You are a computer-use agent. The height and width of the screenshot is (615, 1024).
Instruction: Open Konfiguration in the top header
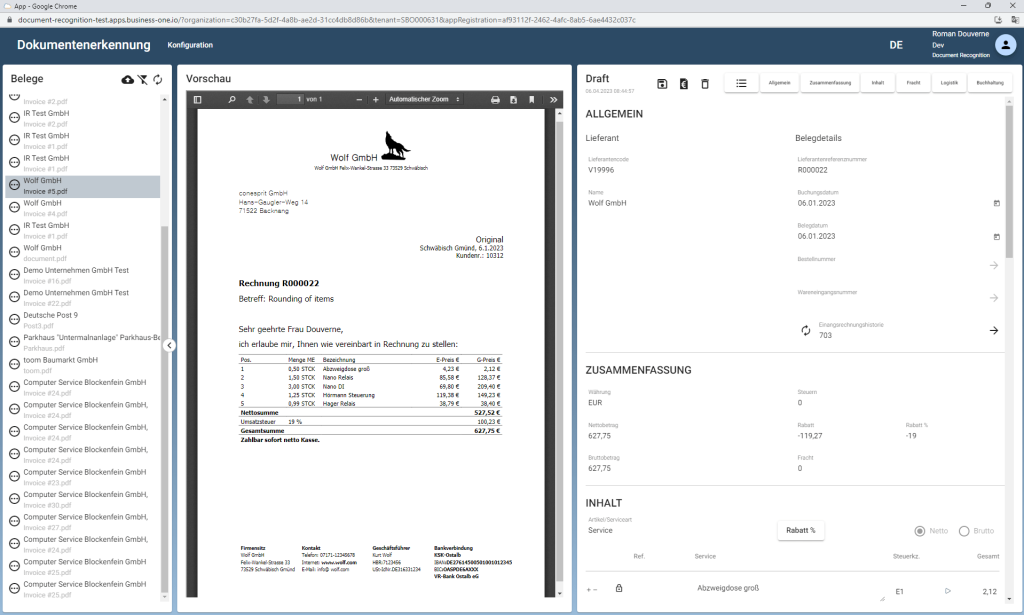[190, 45]
